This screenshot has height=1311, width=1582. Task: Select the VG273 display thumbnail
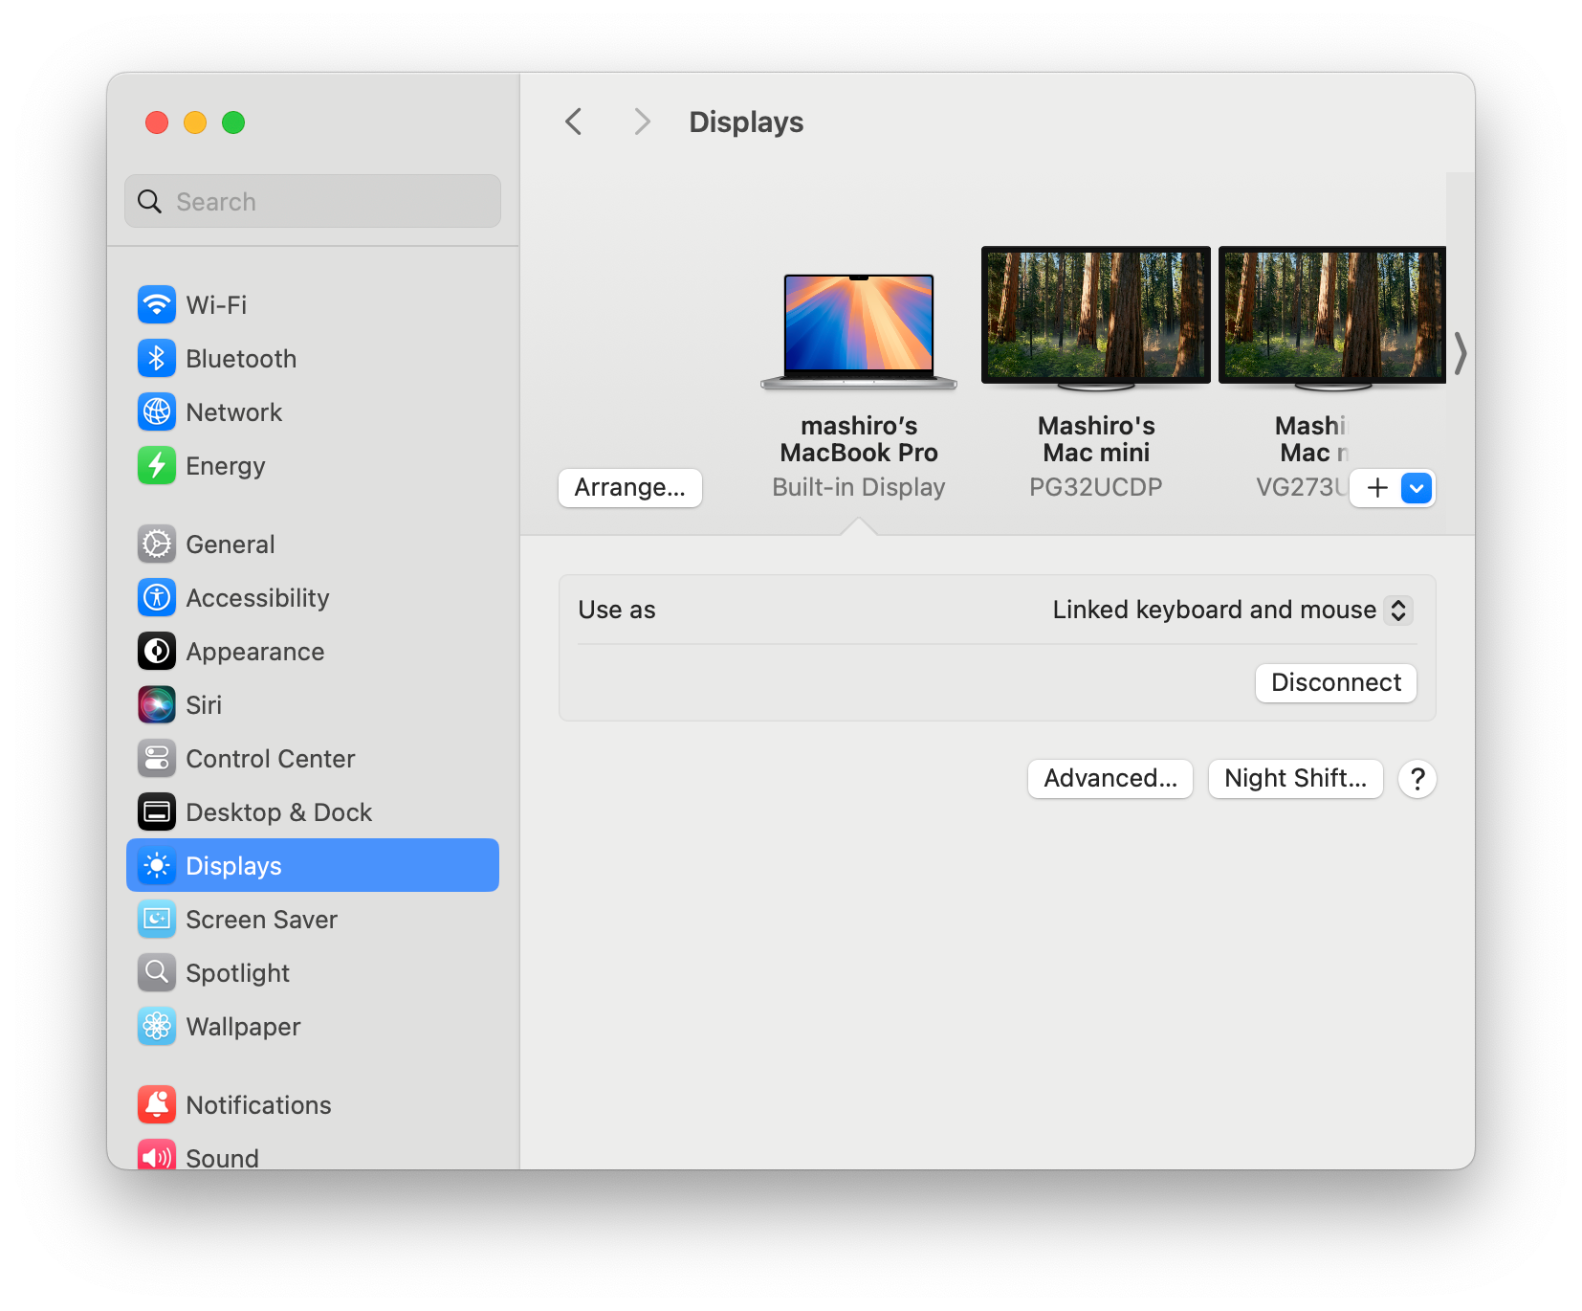[x=1332, y=317]
